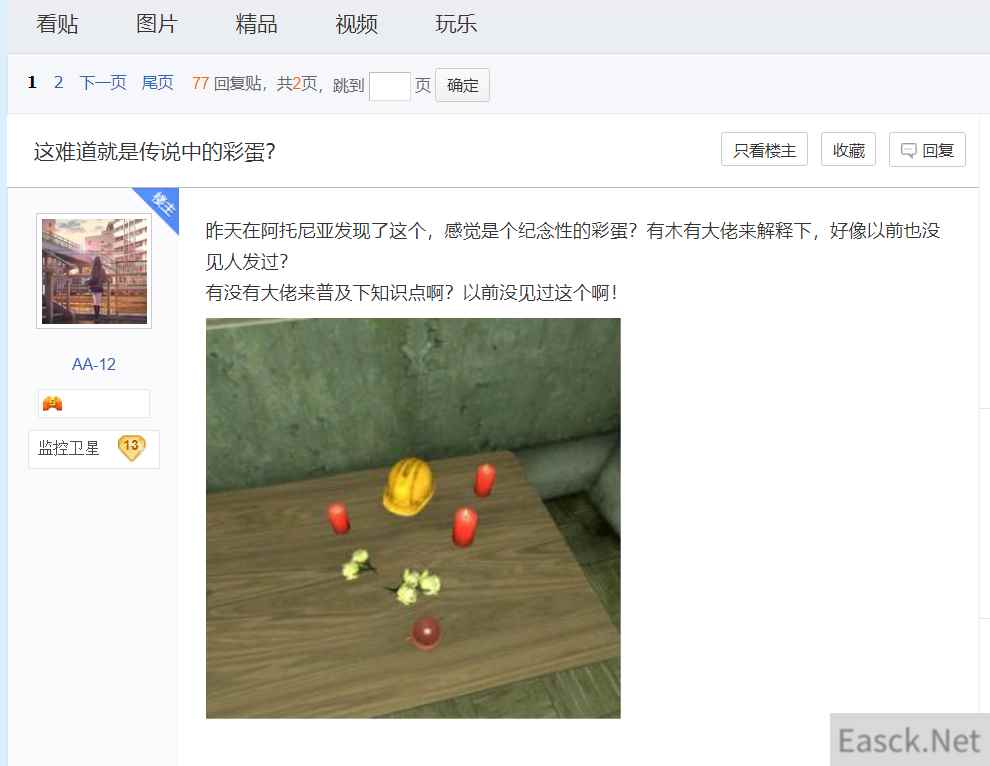Click the 确定 confirm button
Image resolution: width=990 pixels, height=766 pixels.
tap(462, 85)
